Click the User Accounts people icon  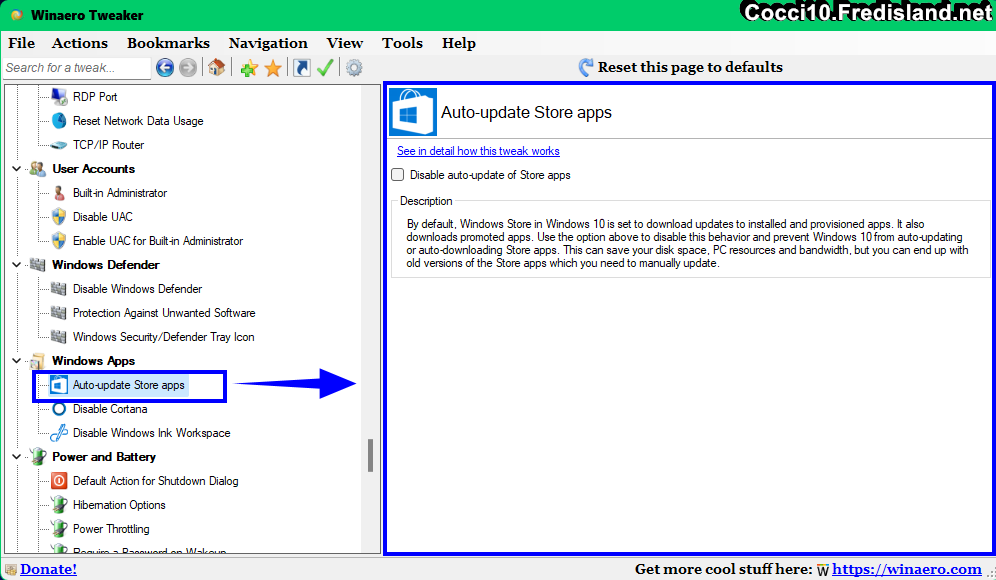[37, 169]
